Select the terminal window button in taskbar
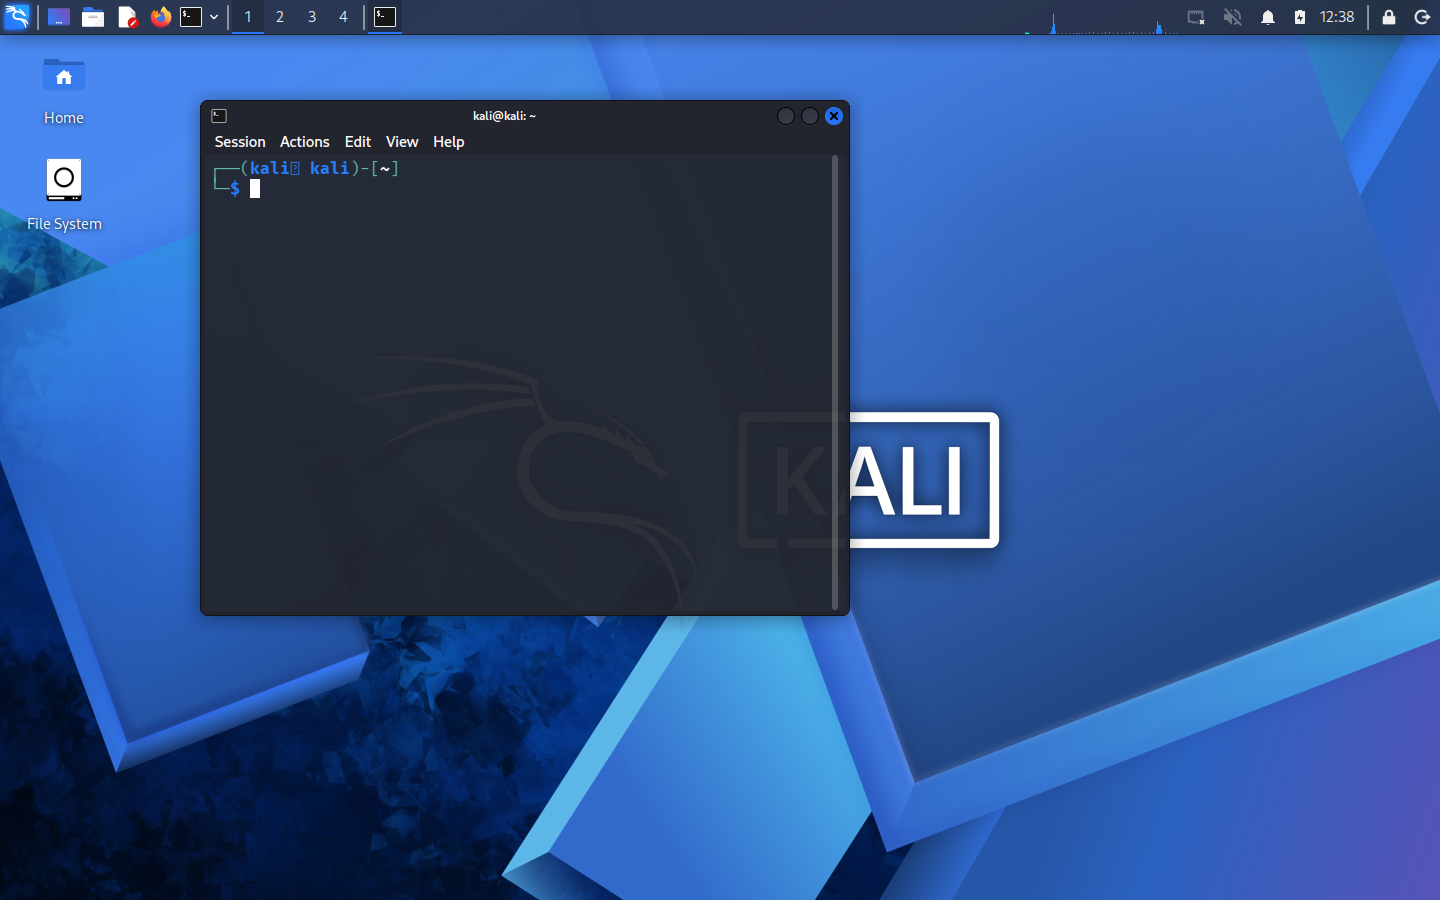Viewport: 1440px width, 900px height. coord(385,17)
